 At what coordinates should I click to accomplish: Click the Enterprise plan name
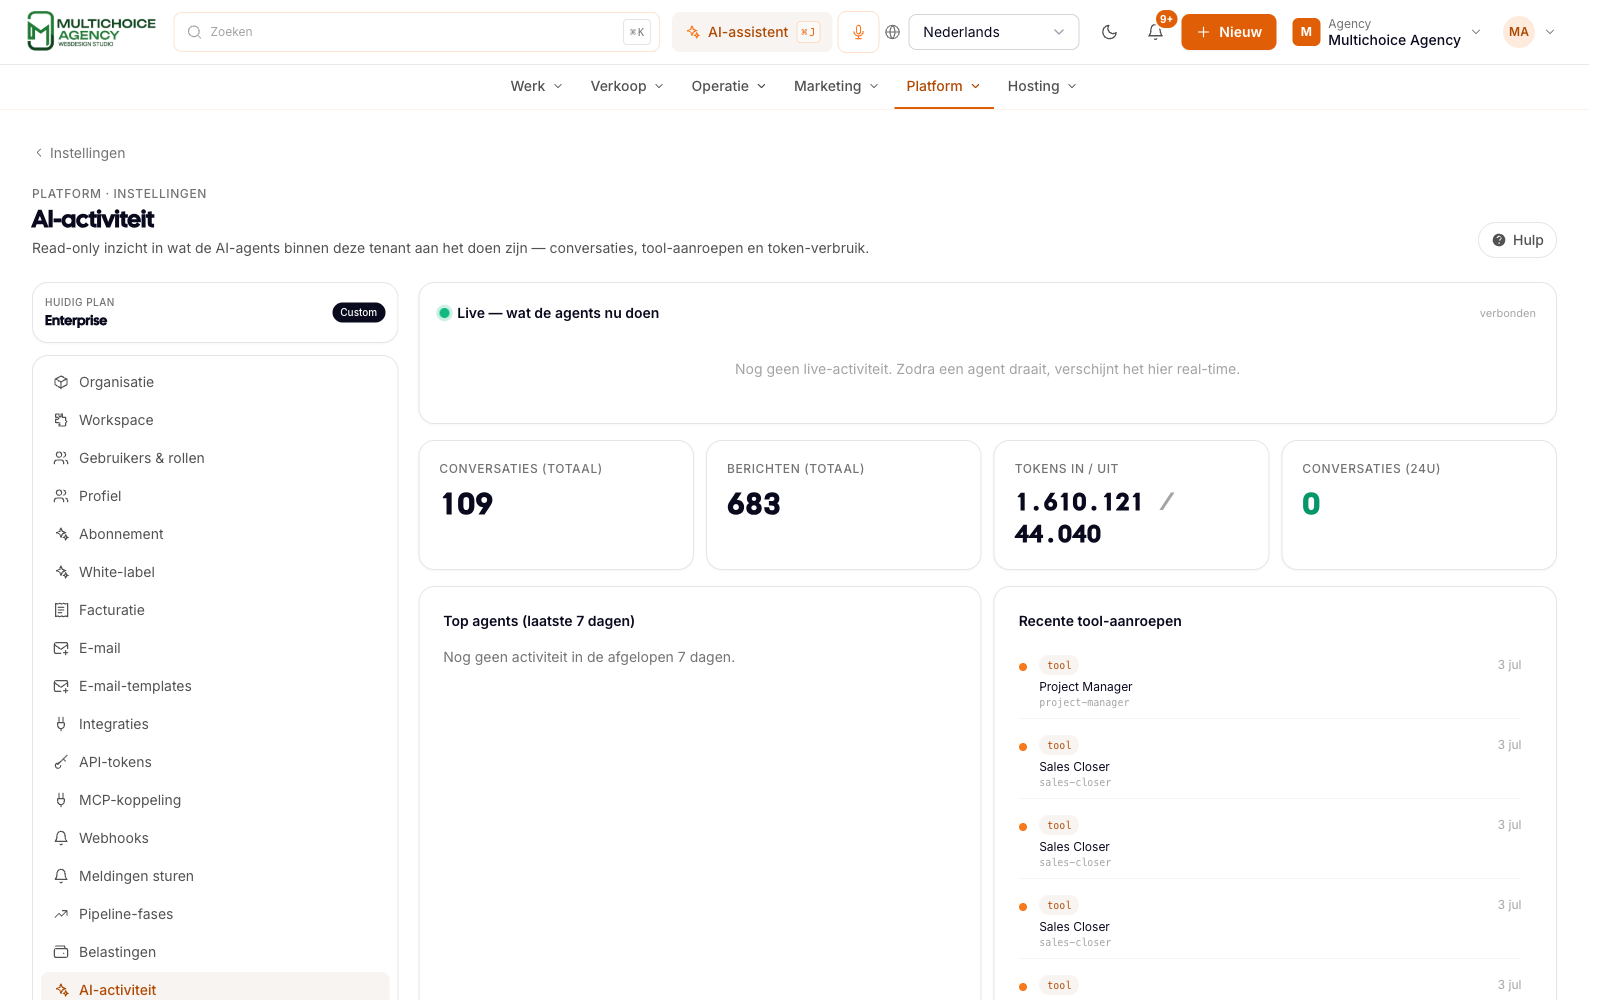pos(76,320)
